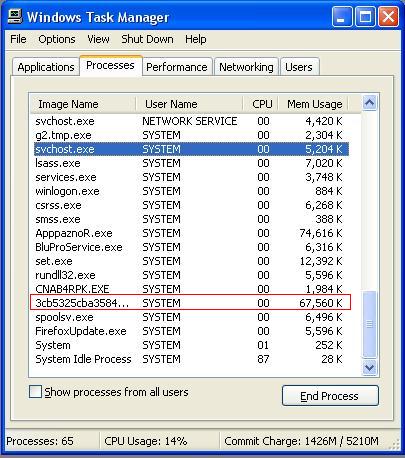The height and width of the screenshot is (458, 405).
Task: Enable Show processes from all users
Action: (x=35, y=392)
